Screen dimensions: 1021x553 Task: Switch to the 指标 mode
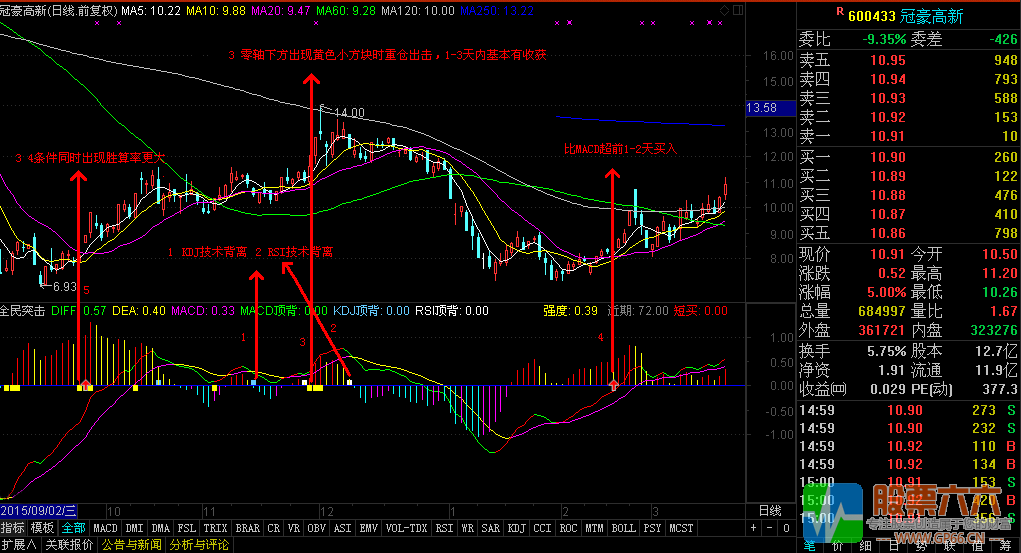(13, 528)
